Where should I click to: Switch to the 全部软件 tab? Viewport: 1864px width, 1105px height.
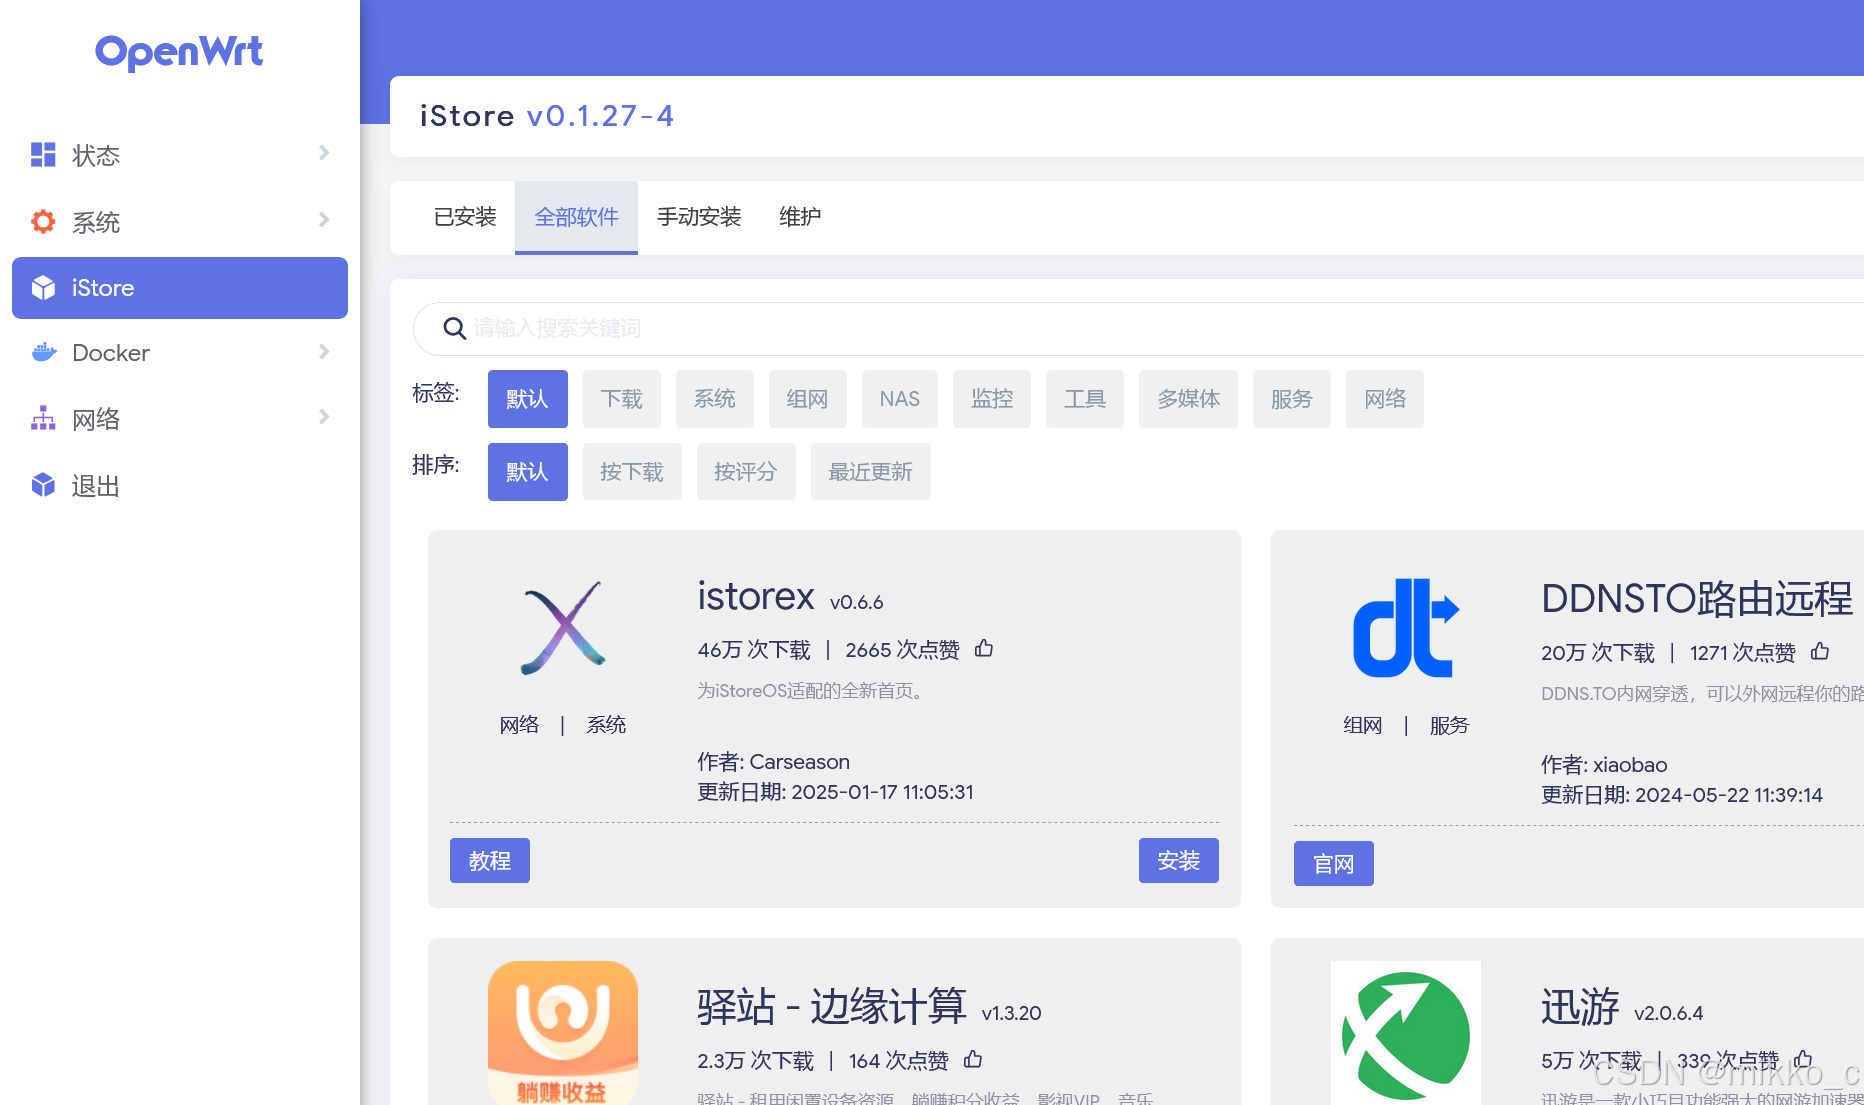click(576, 217)
